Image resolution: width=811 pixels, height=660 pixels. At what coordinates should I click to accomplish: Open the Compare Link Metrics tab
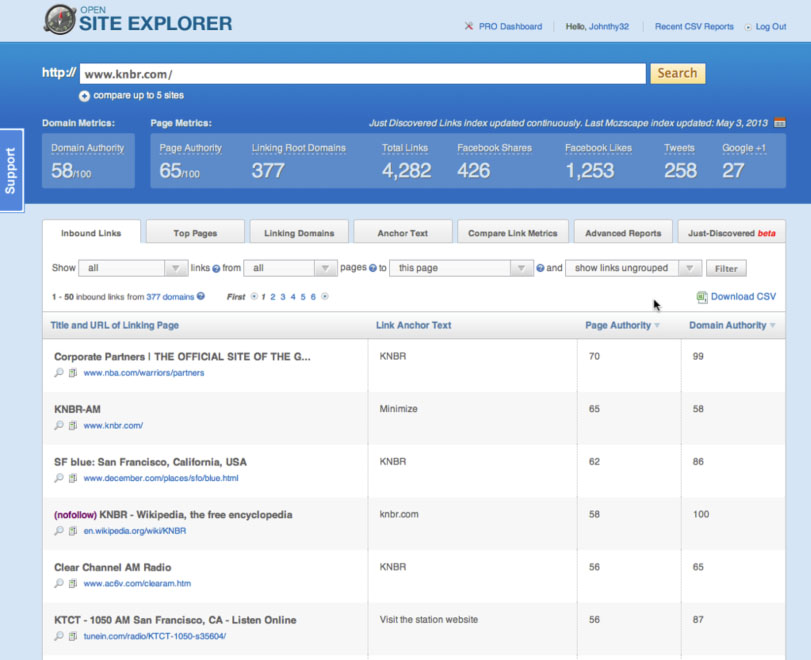pyautogui.click(x=513, y=233)
